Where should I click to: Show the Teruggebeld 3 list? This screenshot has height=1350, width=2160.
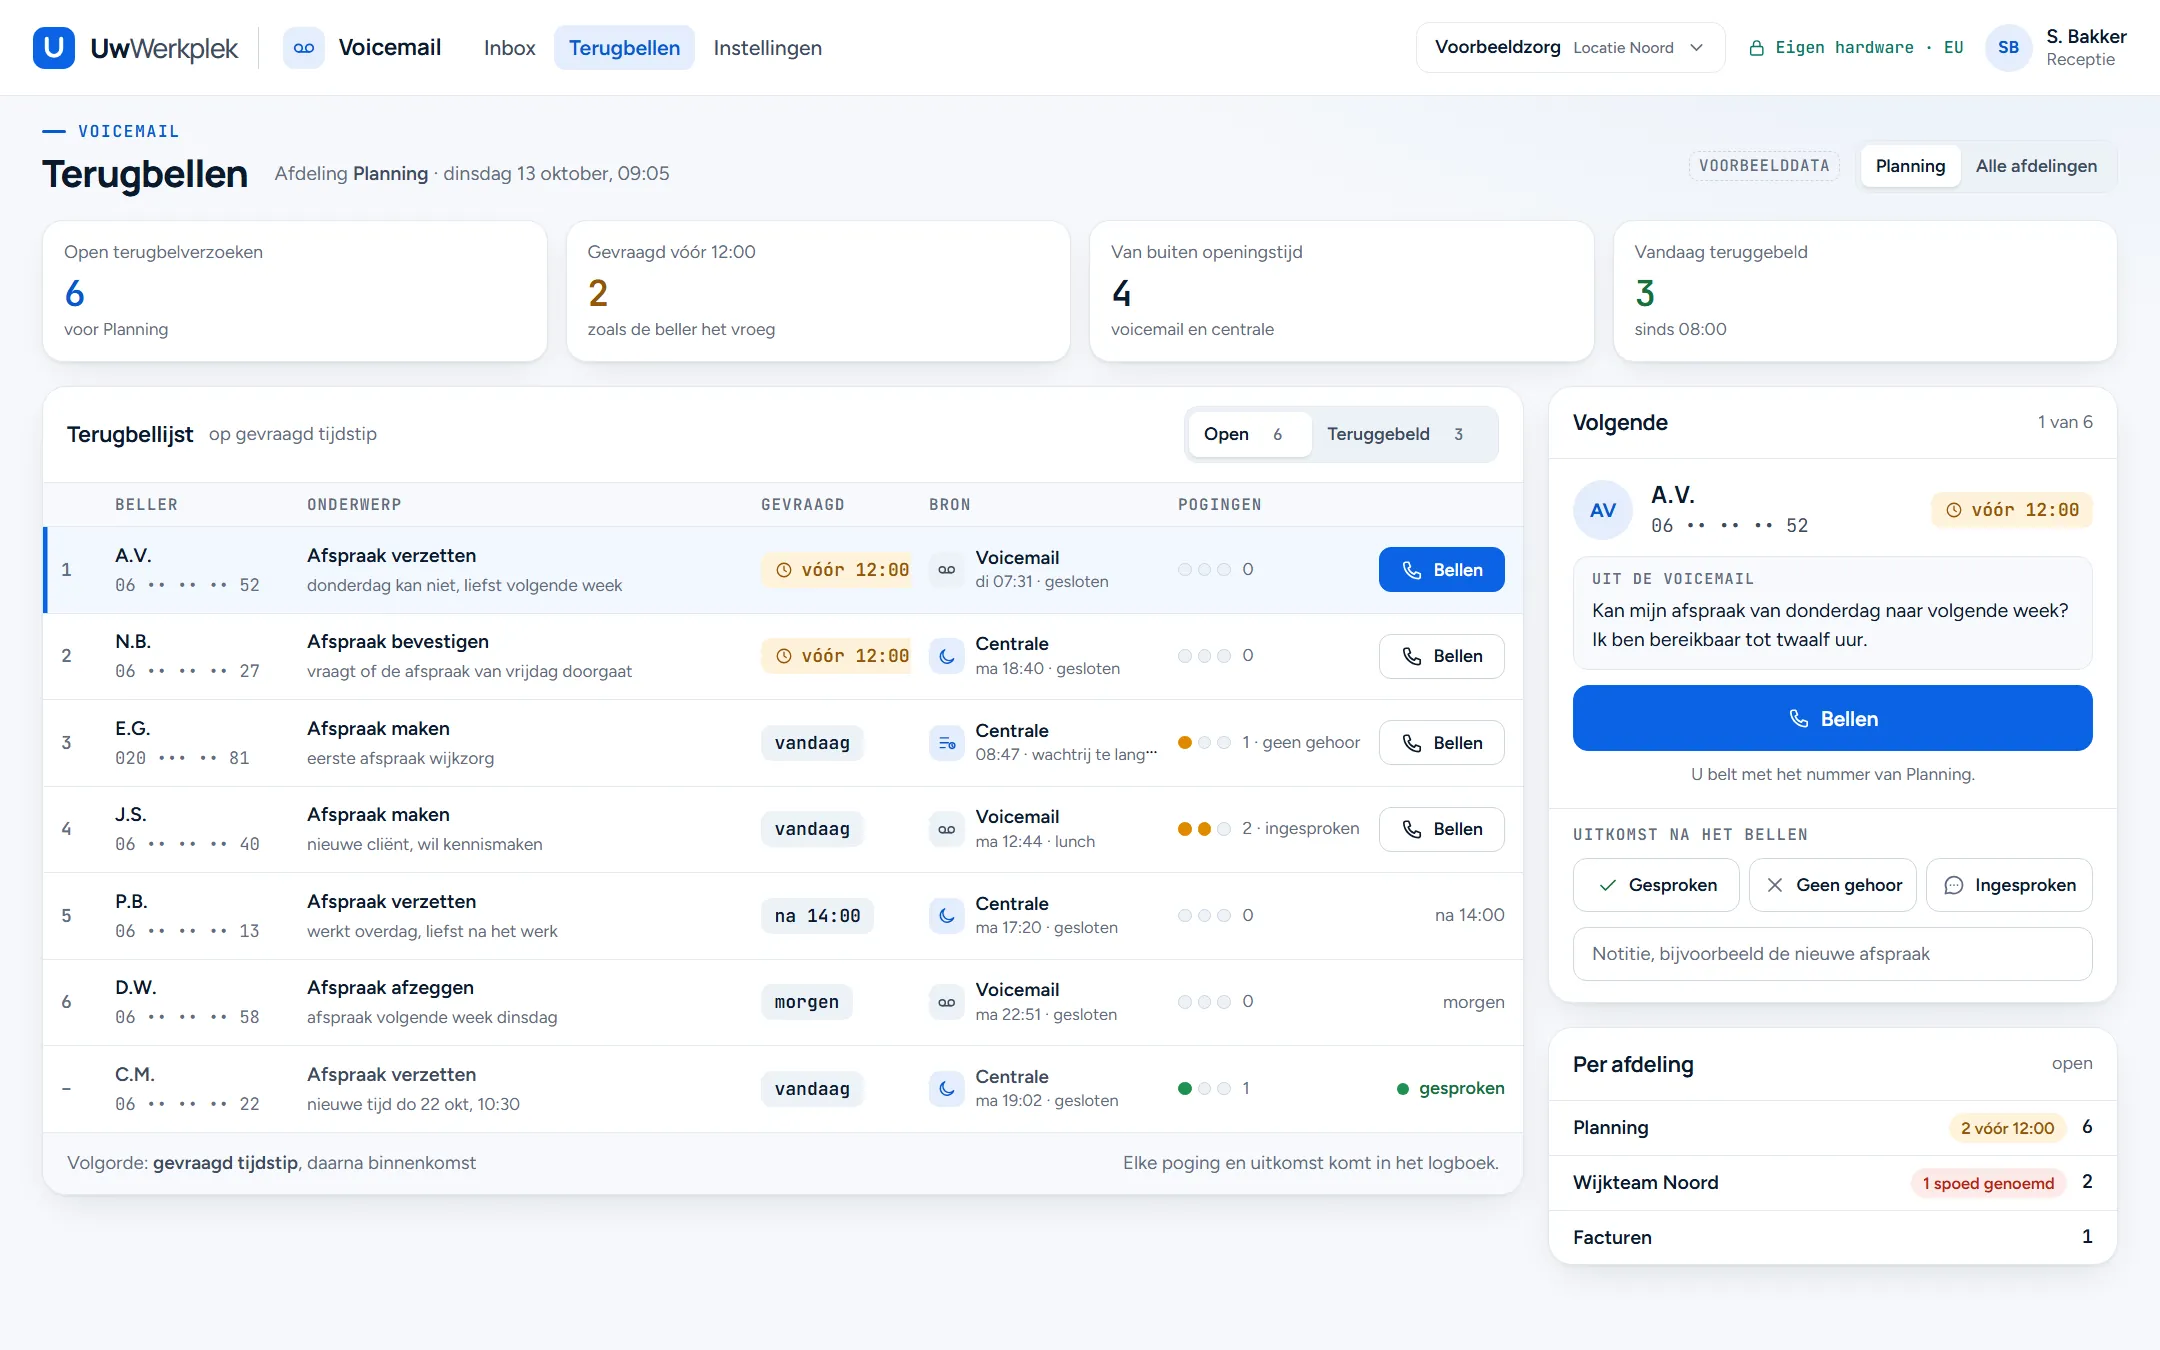tap(1404, 434)
